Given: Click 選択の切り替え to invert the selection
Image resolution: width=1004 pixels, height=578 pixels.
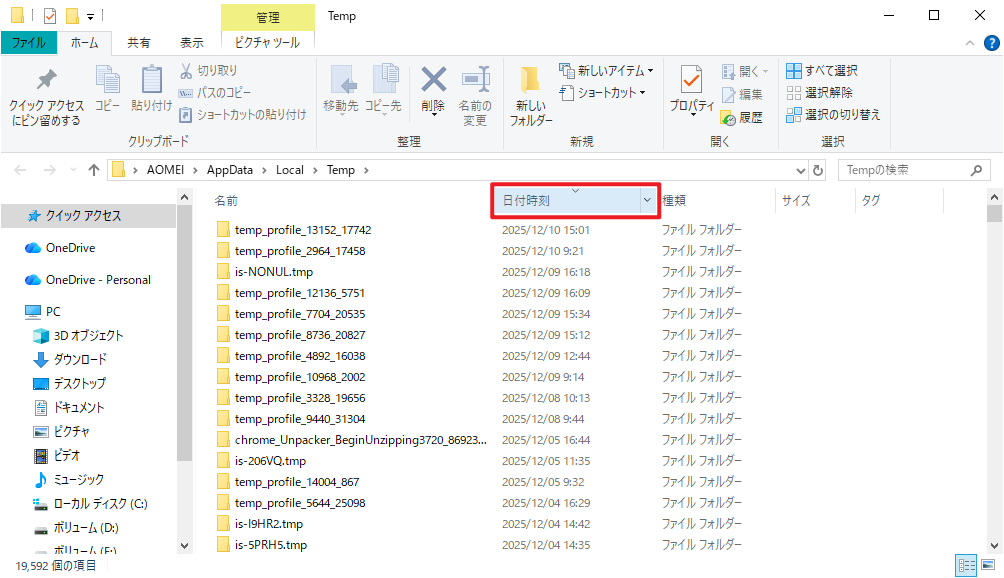Looking at the screenshot, I should pyautogui.click(x=833, y=115).
